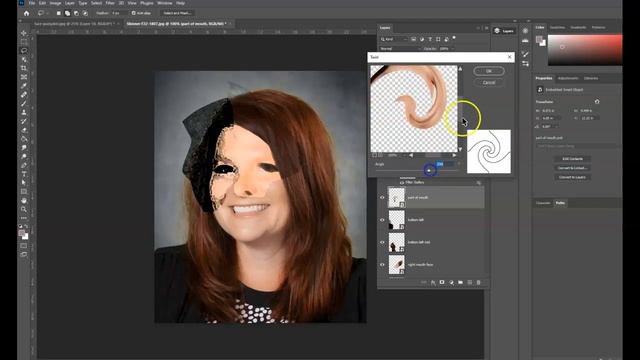Click reset transform icon in Properties panel

597,102
